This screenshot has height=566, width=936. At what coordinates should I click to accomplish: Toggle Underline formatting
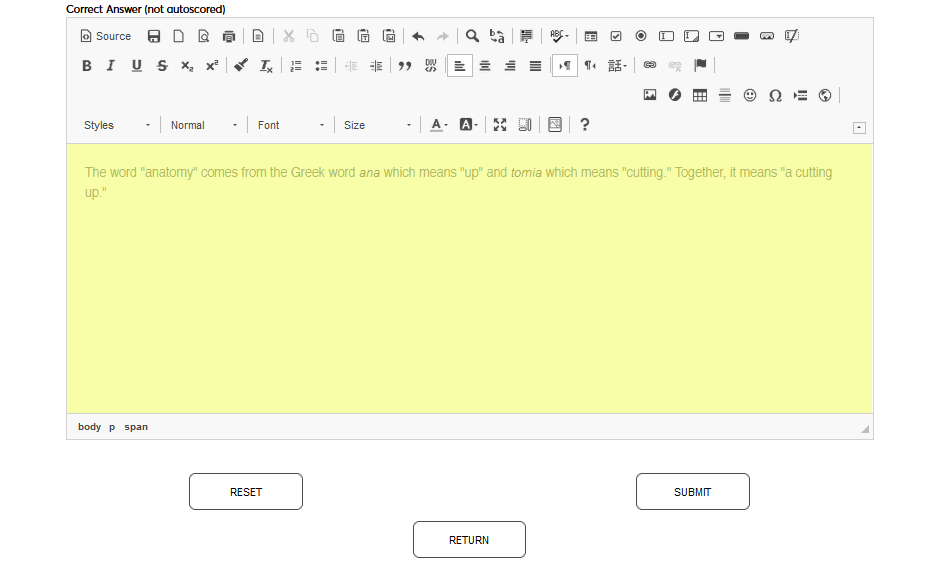(x=137, y=66)
